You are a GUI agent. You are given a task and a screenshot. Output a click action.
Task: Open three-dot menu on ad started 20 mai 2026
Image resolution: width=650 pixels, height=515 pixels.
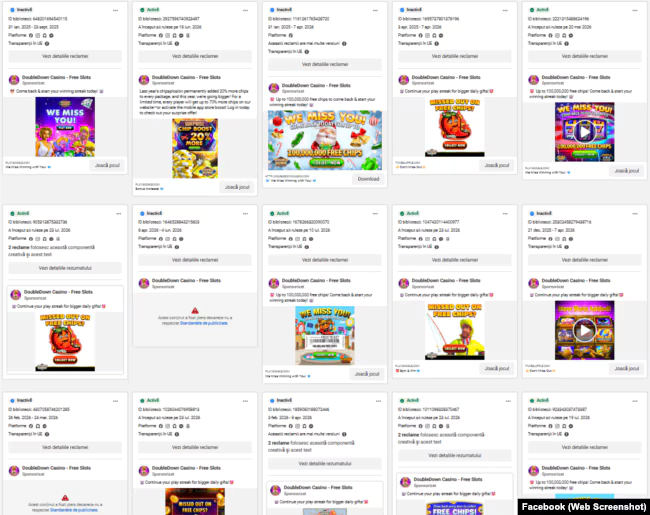click(x=635, y=10)
